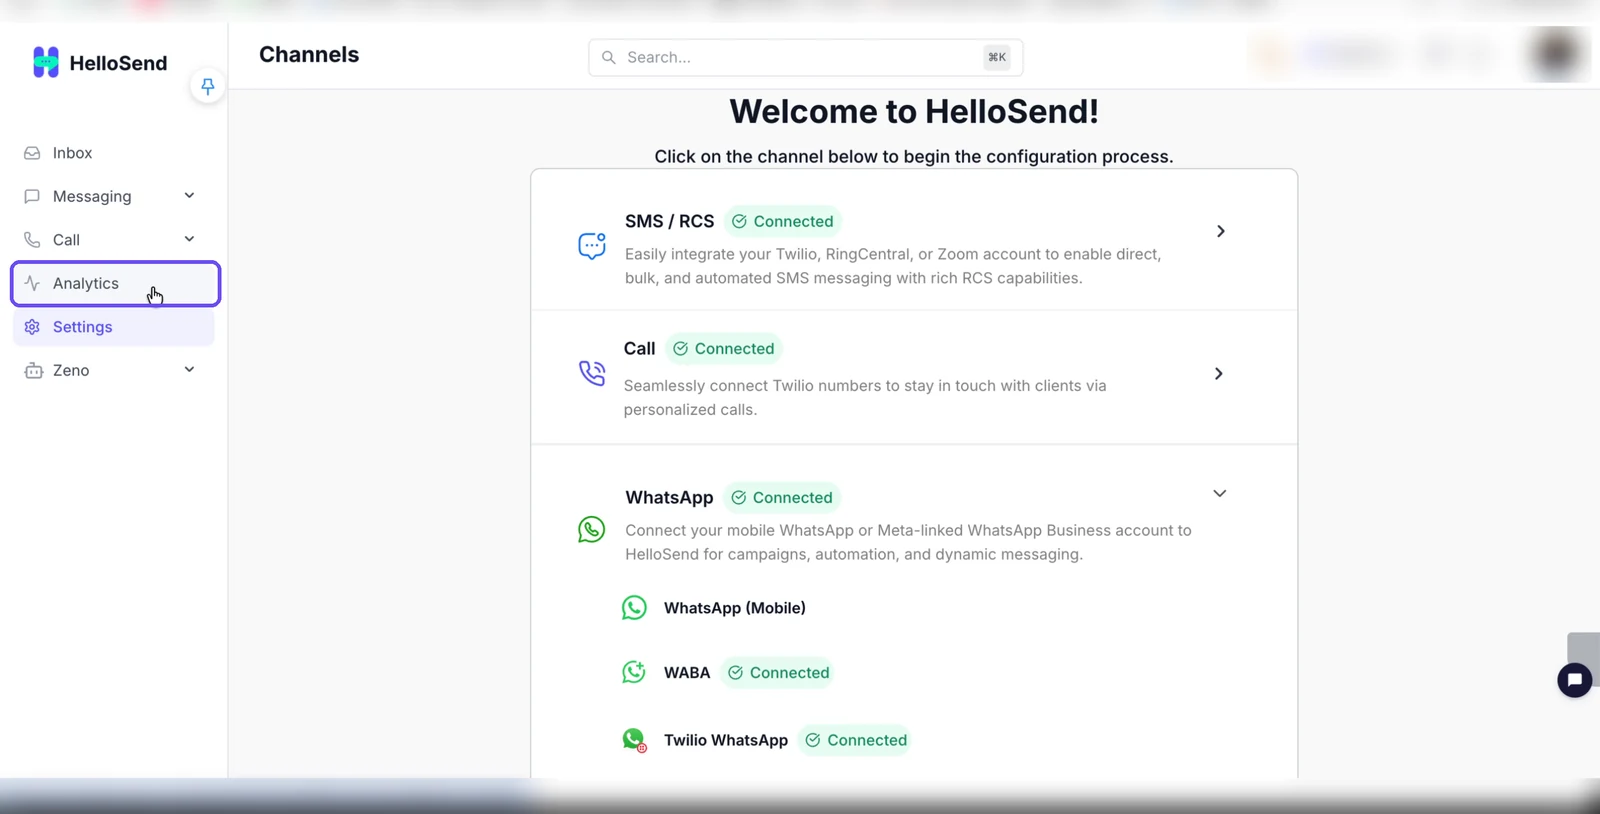Click the Search input field
1600x814 pixels.
coord(805,57)
